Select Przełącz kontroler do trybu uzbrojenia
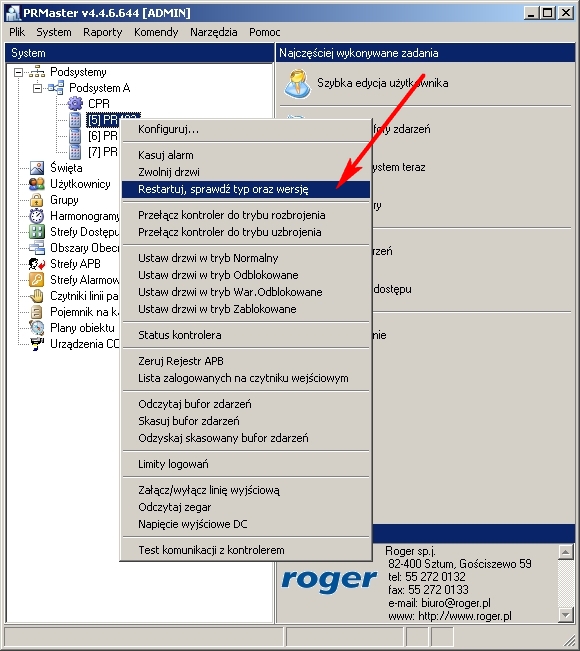 coord(246,232)
